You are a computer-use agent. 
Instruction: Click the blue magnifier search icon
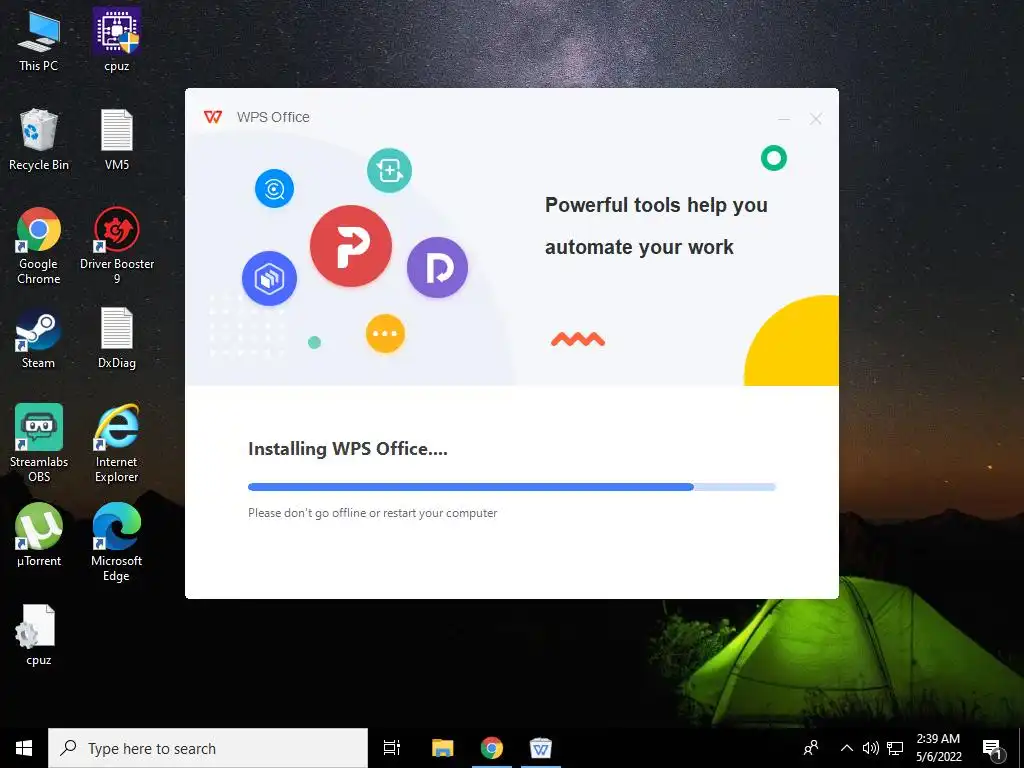point(274,189)
